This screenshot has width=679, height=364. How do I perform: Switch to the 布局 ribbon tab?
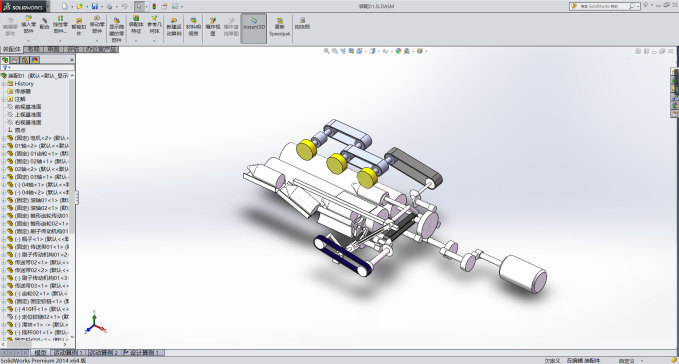[x=33, y=49]
